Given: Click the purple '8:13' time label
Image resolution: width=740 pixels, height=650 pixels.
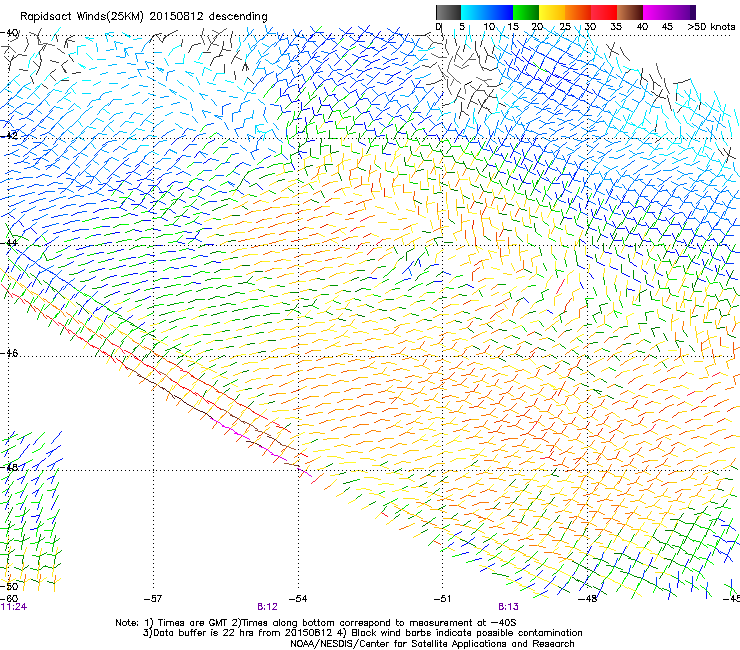Looking at the screenshot, I should coord(508,607).
